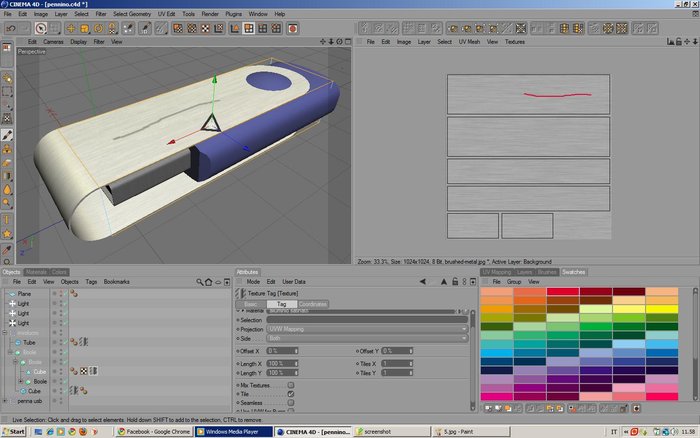
Task: Open the Side dropdown set to Both
Action: pos(367,338)
